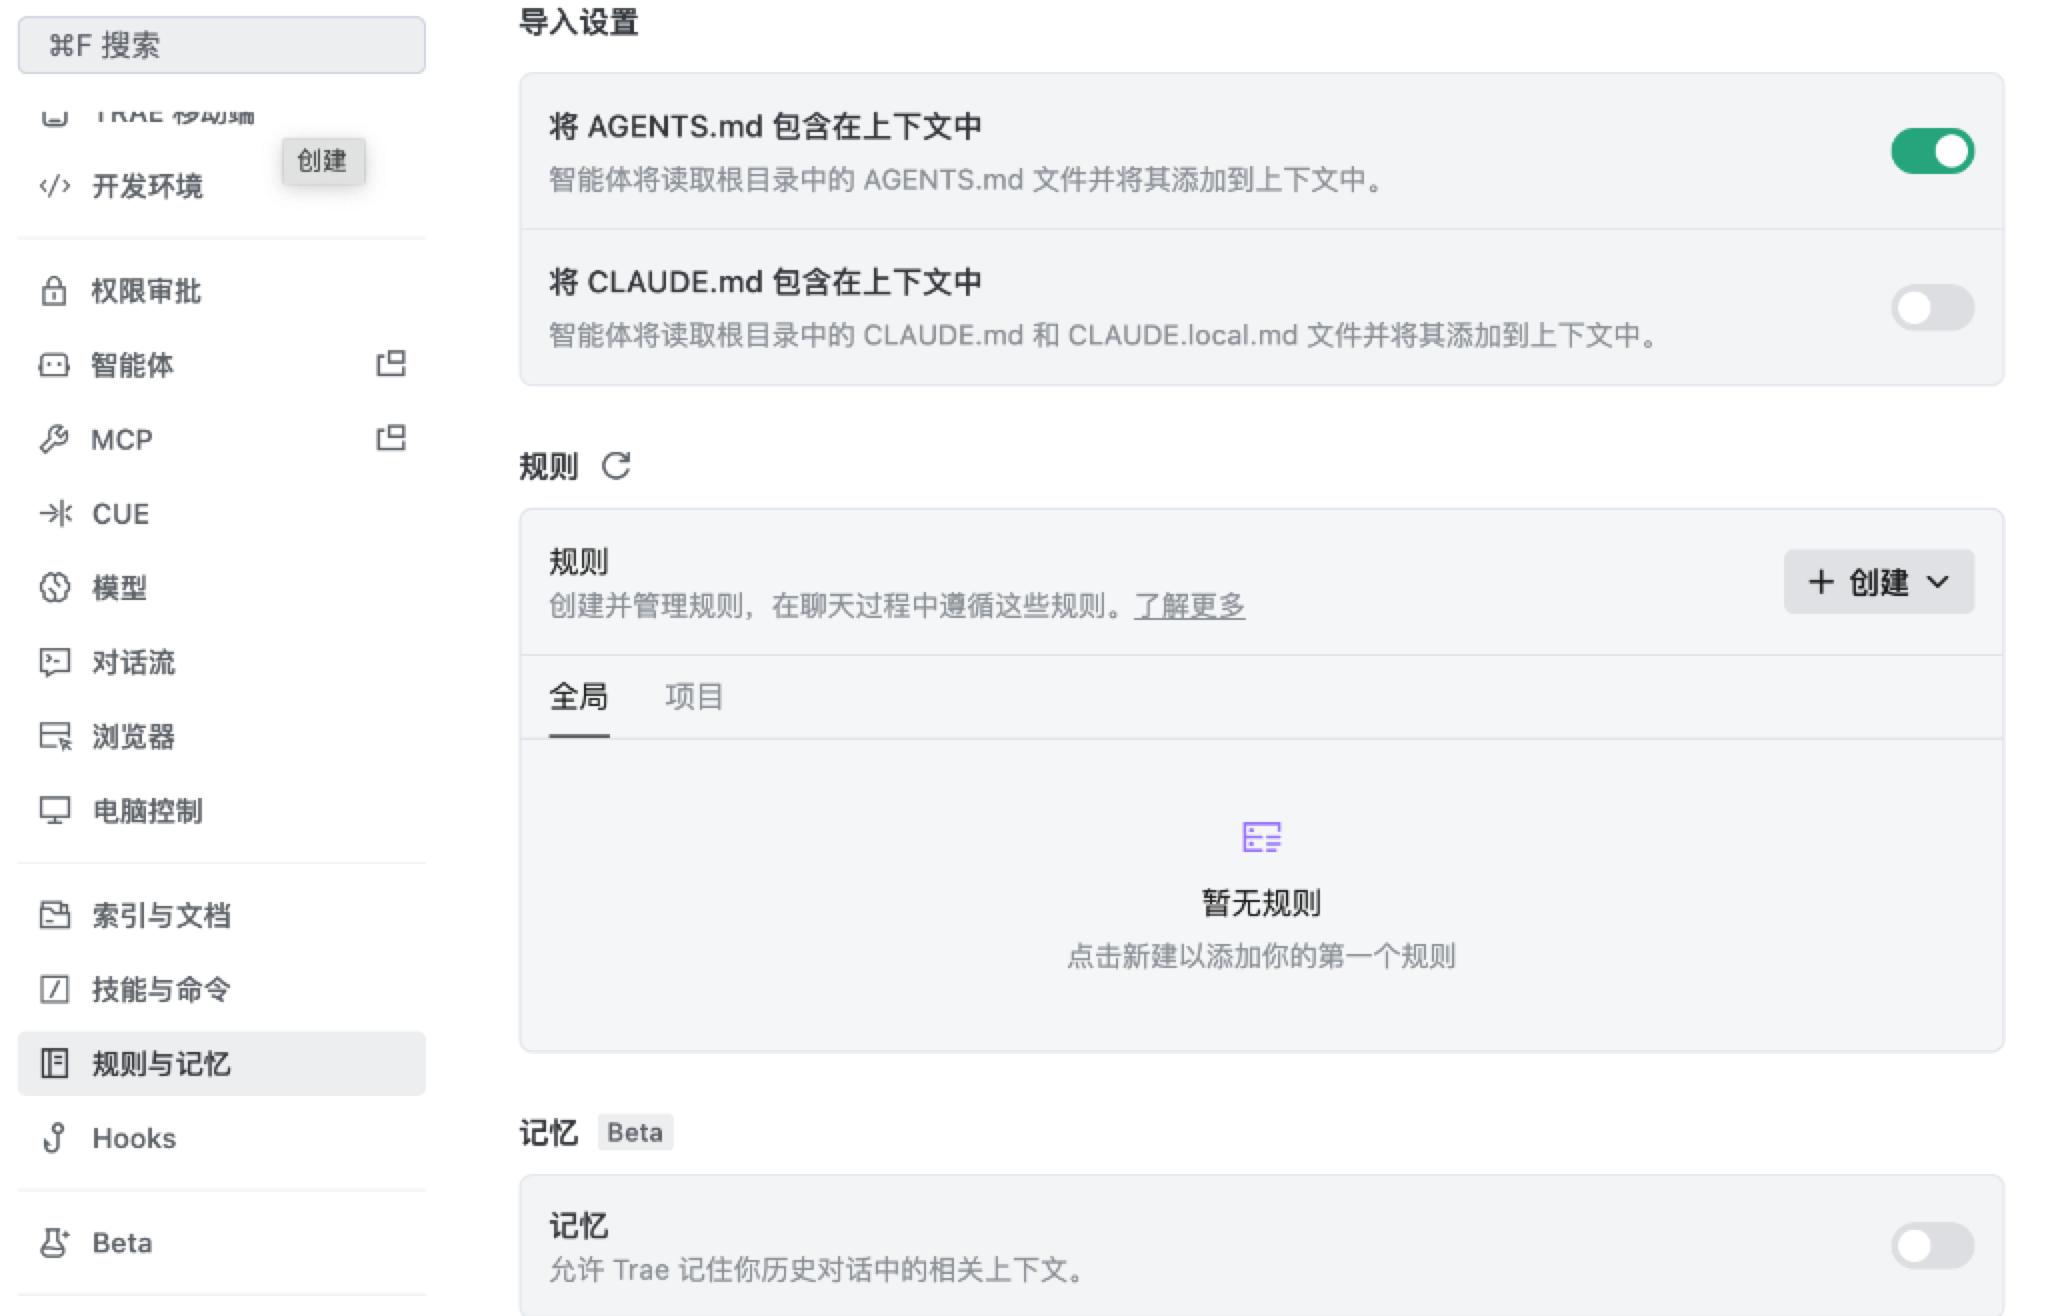Click the Beta badge next to 记忆
This screenshot has width=2048, height=1316.
tap(635, 1132)
